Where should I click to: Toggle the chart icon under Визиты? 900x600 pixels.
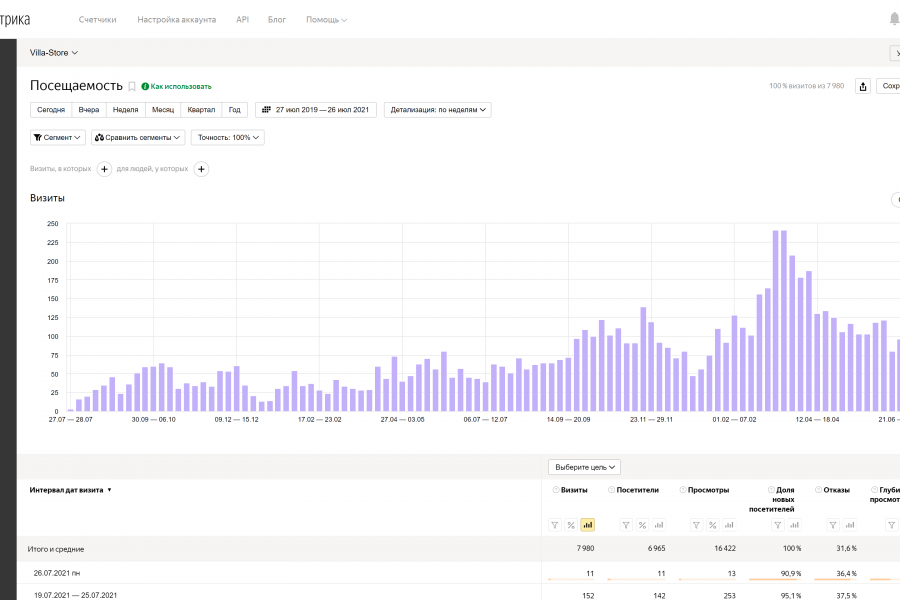tap(587, 524)
